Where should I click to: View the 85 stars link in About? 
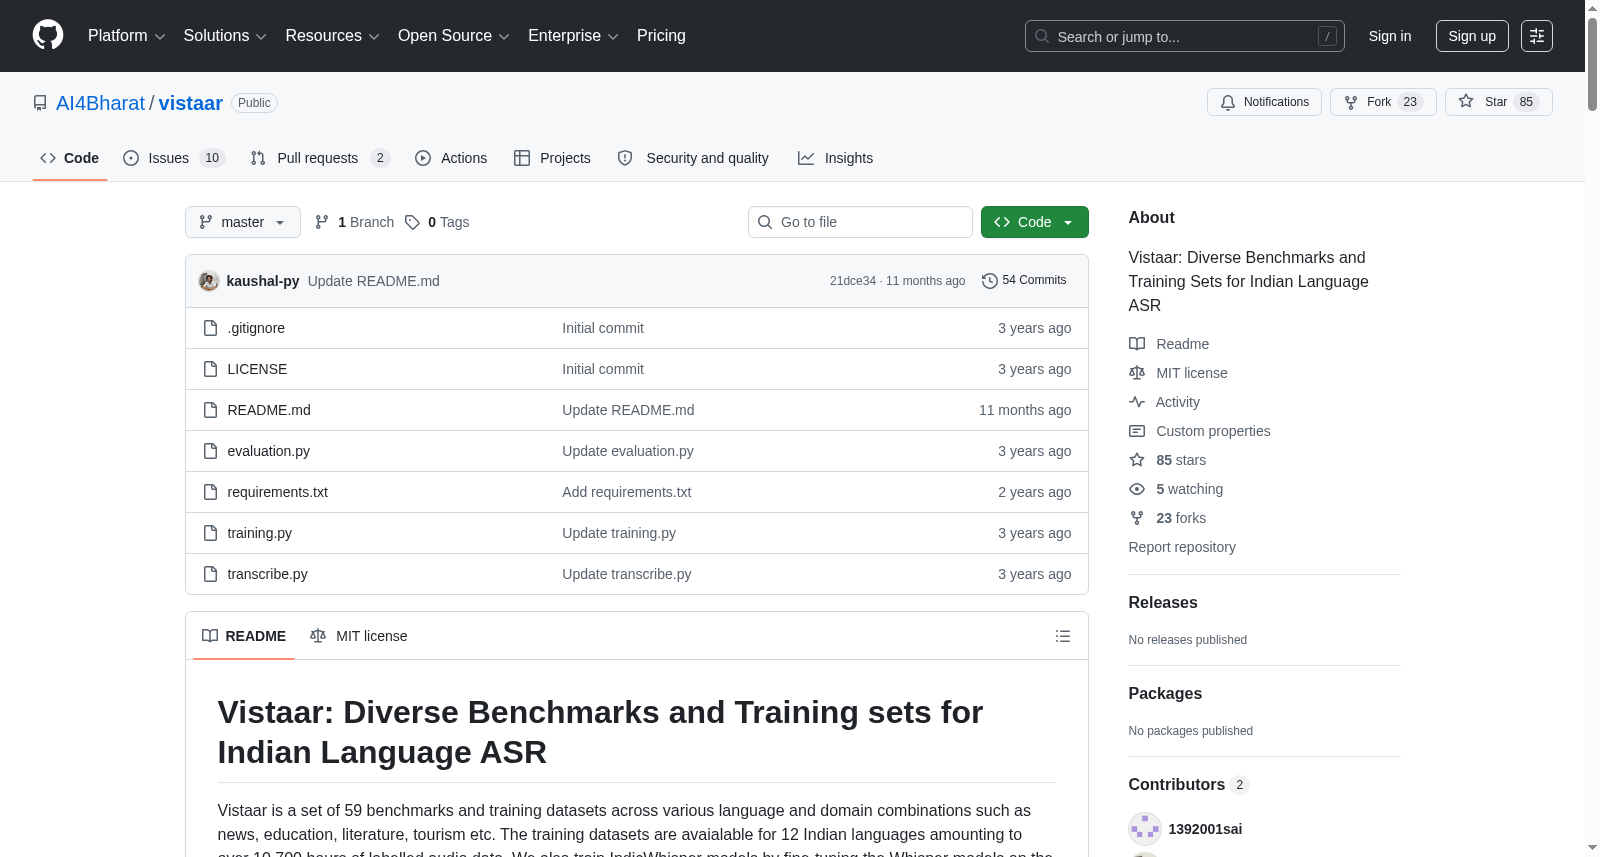1181,460
